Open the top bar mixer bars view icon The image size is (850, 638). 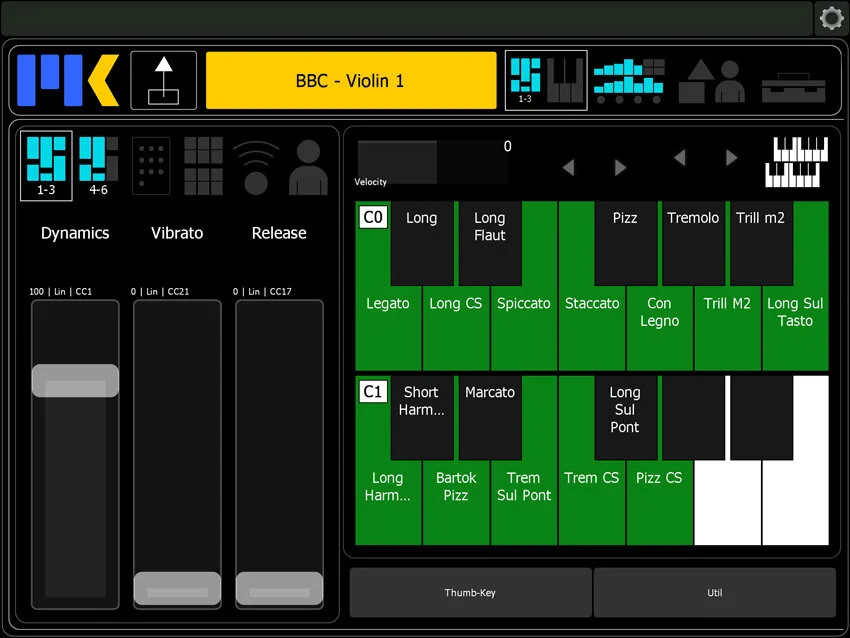[629, 80]
